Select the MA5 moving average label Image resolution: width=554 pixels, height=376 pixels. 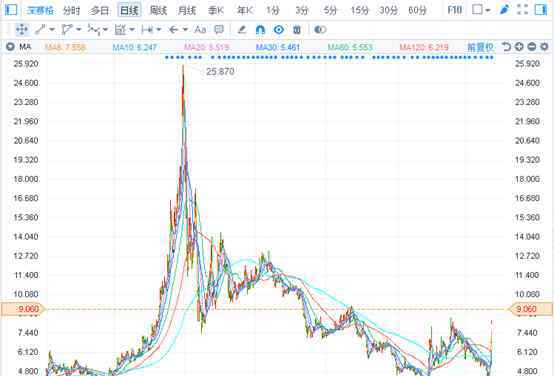[x=65, y=47]
